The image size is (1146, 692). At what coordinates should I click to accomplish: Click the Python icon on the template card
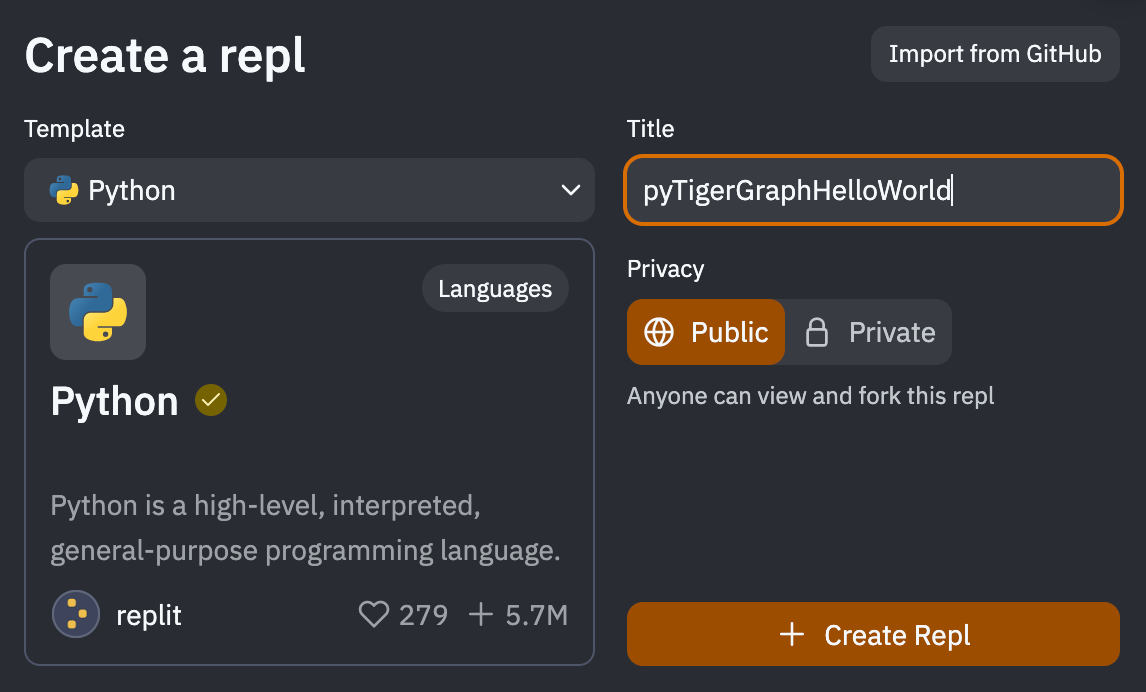click(97, 312)
